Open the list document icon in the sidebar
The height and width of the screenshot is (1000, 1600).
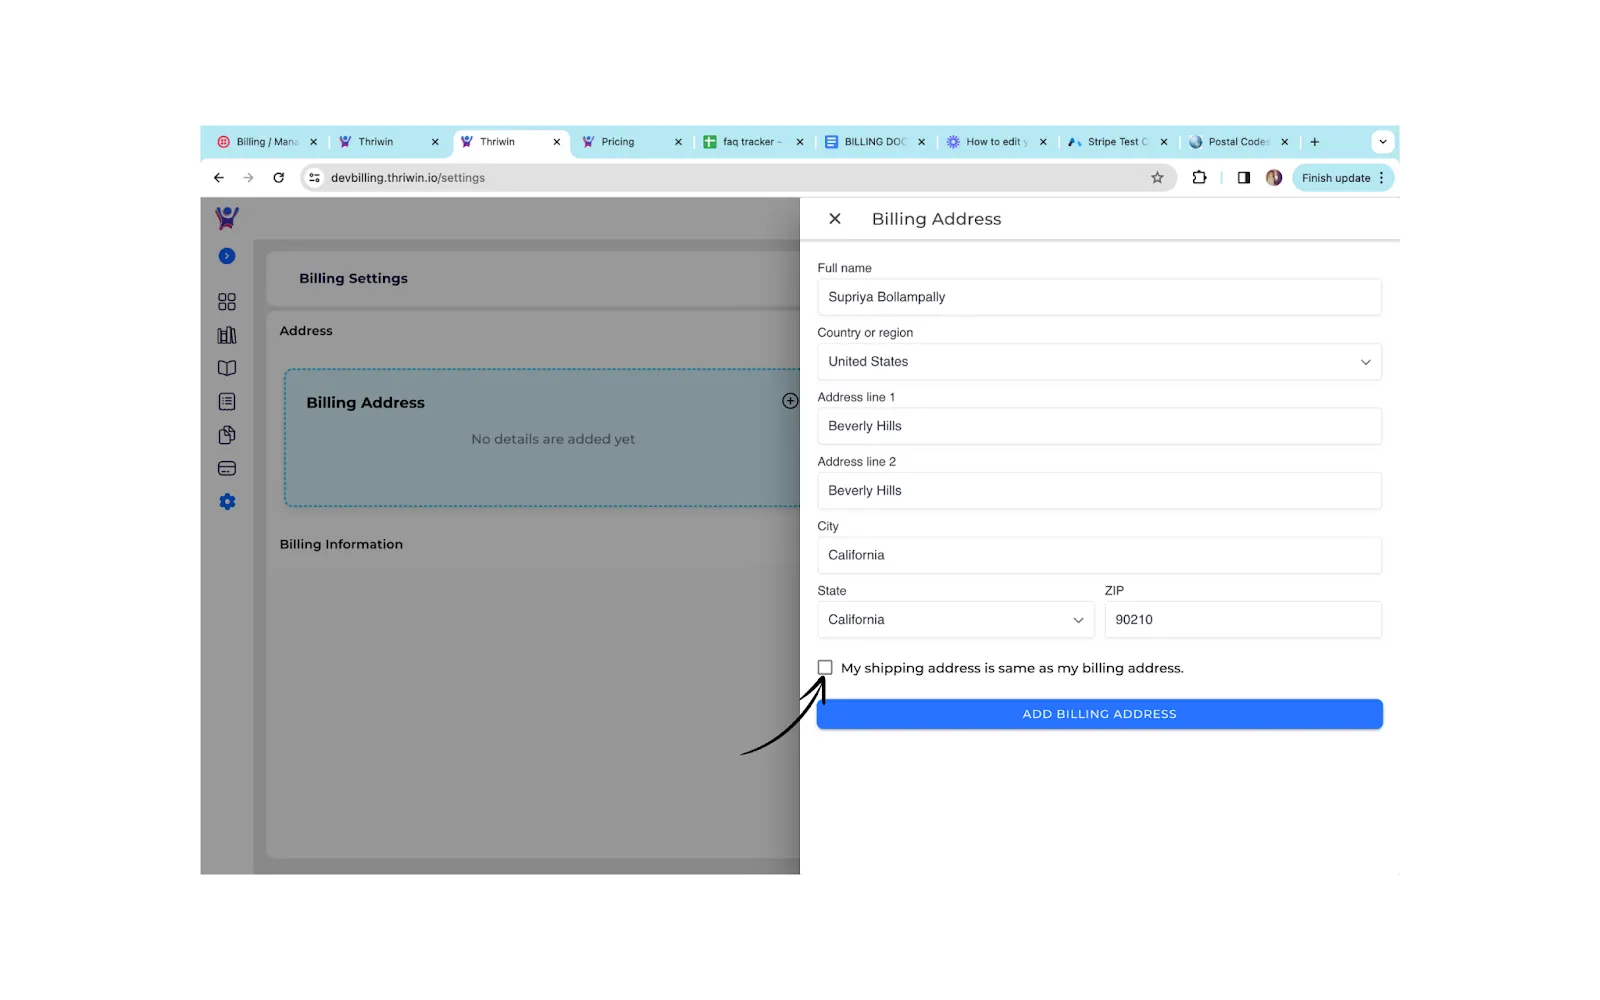click(x=227, y=402)
